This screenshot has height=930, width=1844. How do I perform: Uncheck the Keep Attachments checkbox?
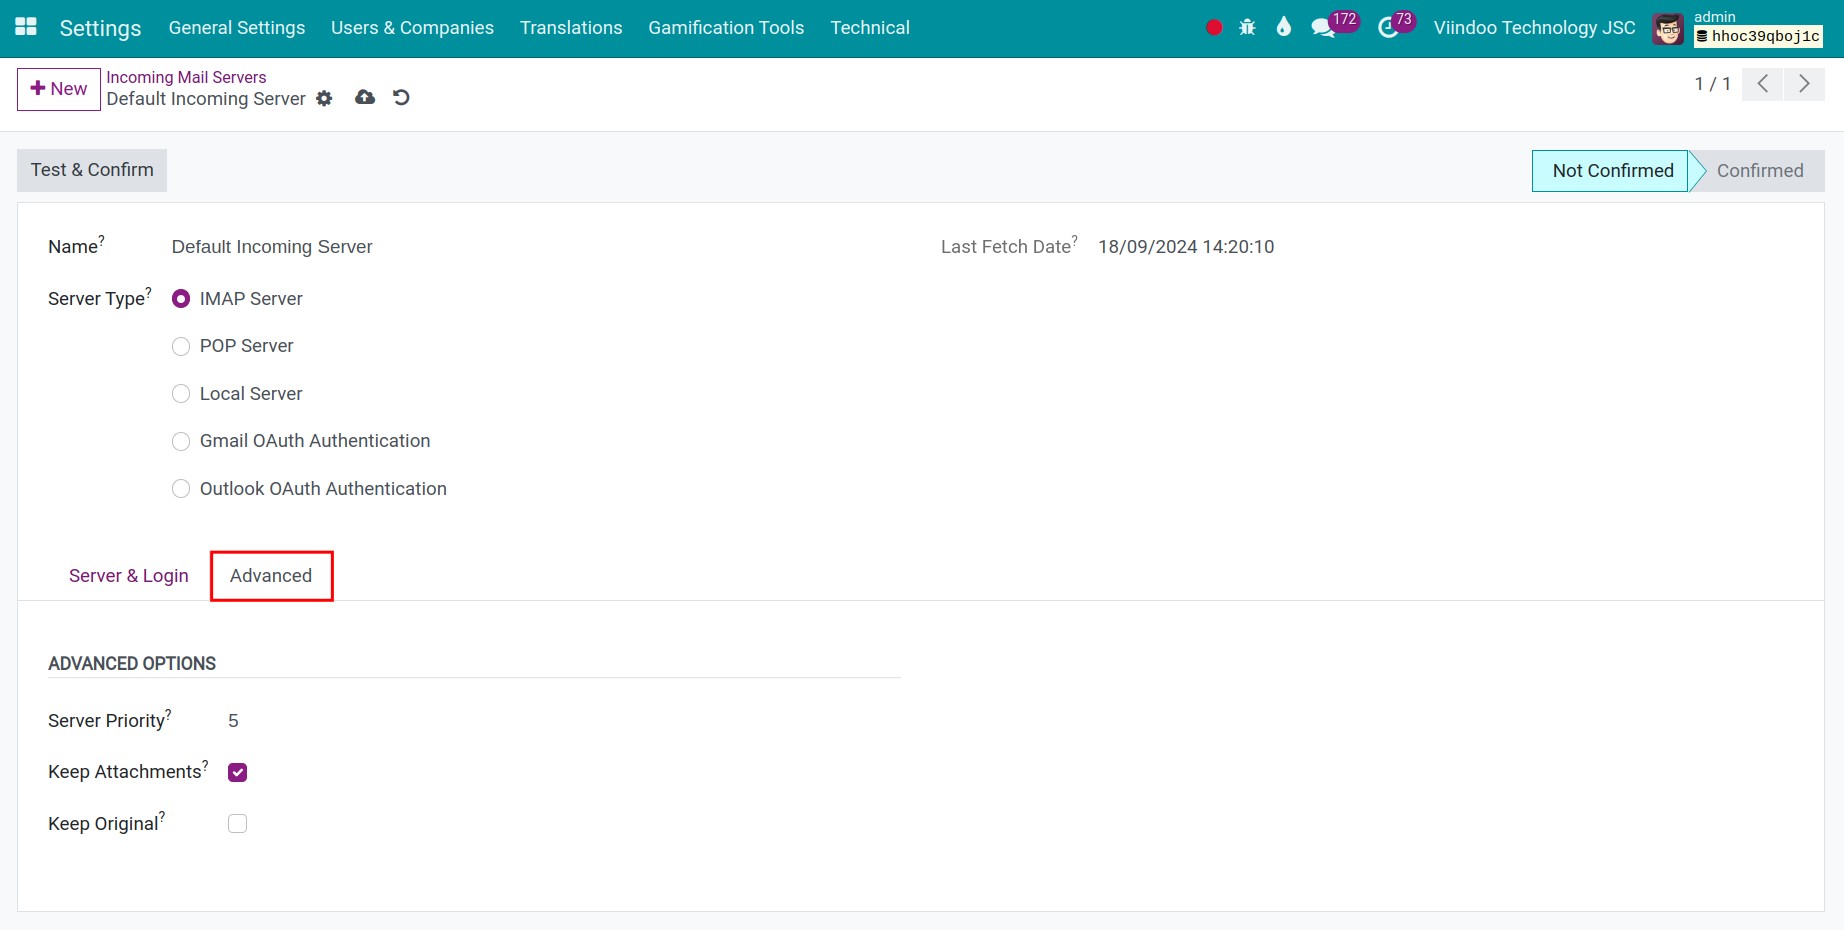click(237, 772)
